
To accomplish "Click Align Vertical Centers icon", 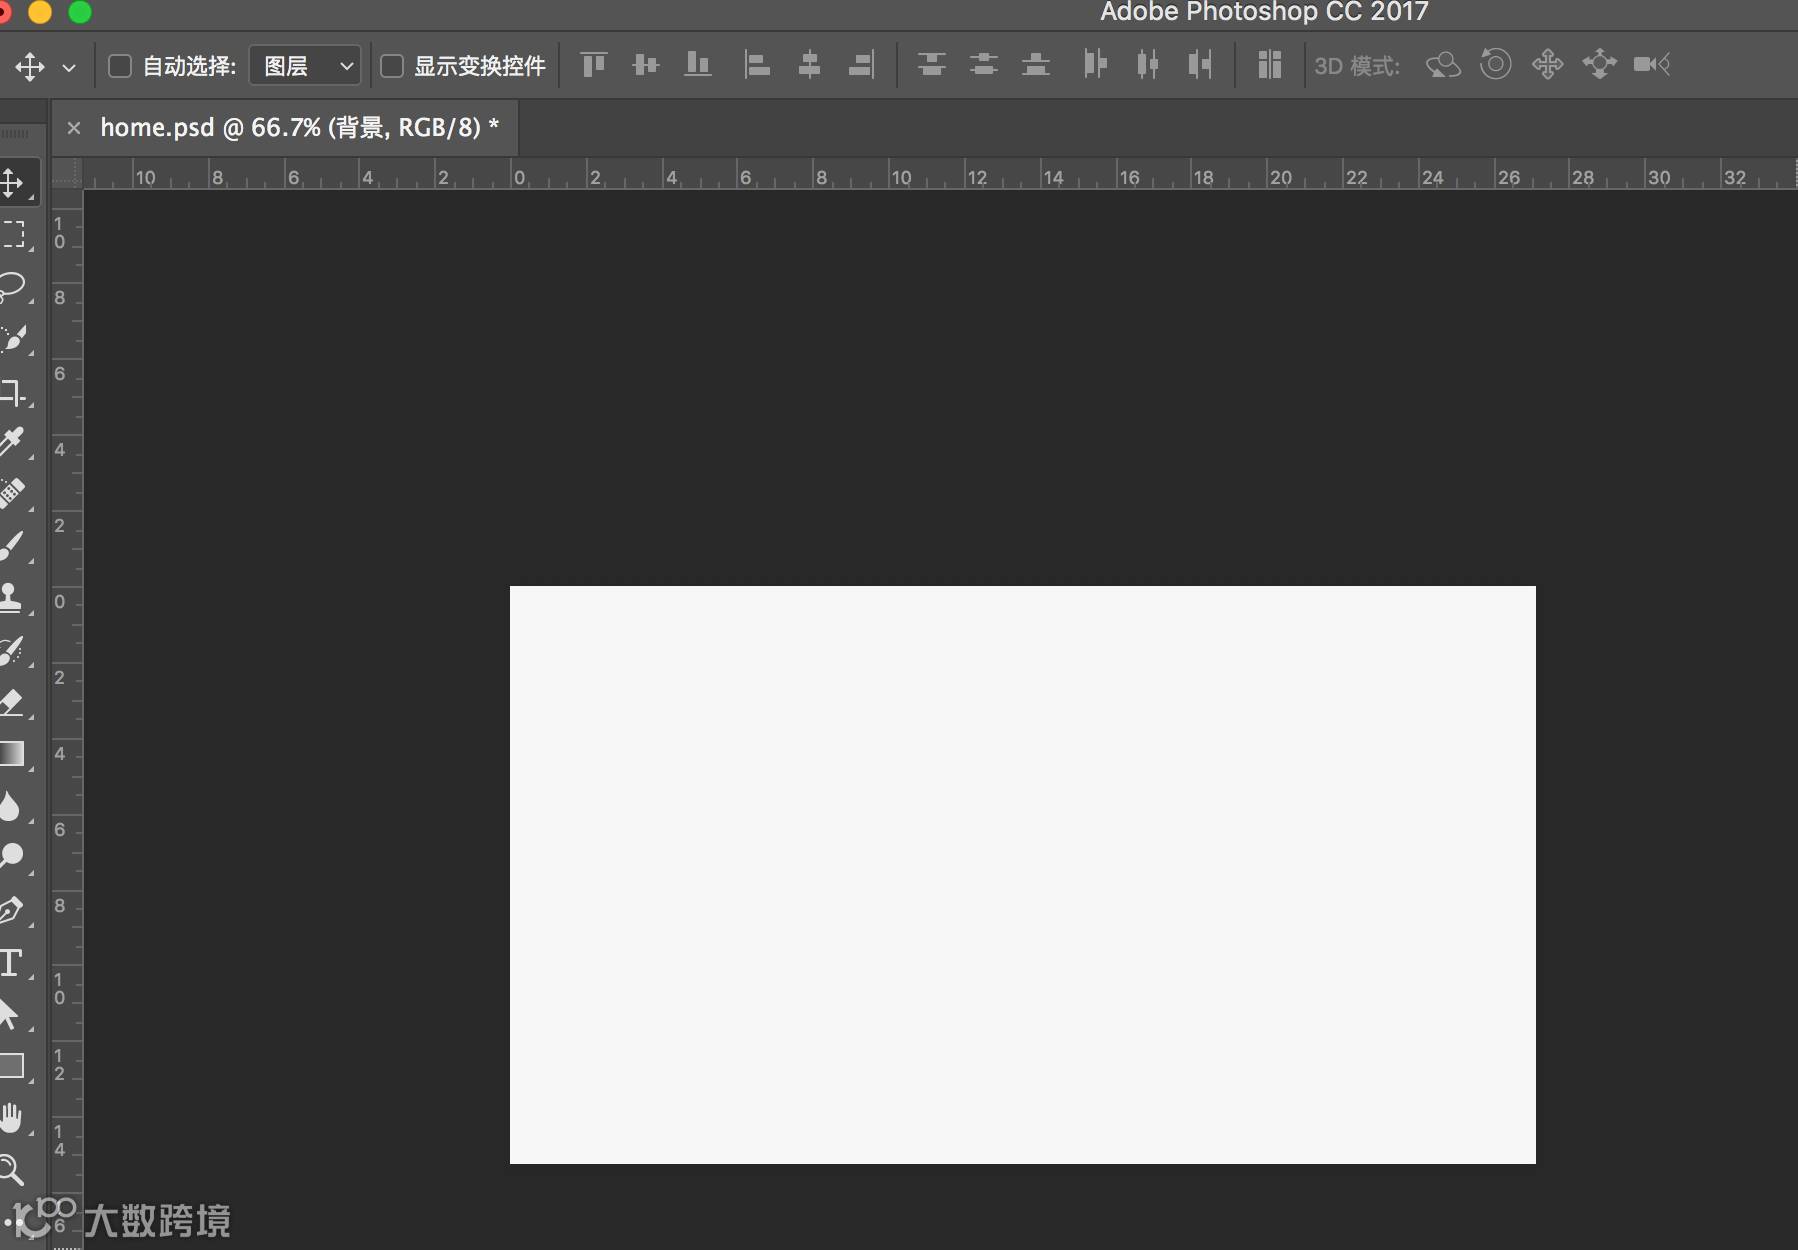I will (x=646, y=65).
